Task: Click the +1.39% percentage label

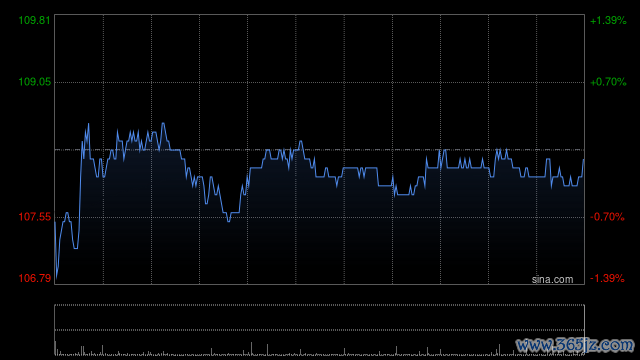Action: (608, 20)
